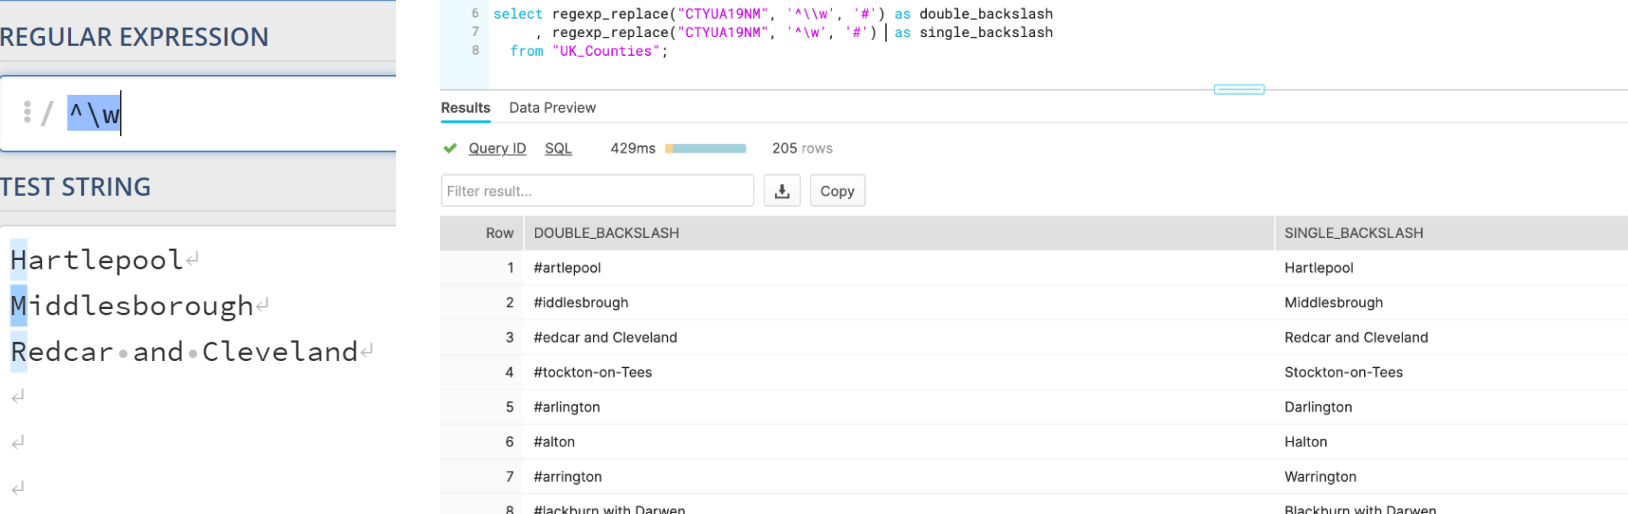1628x514 pixels.
Task: Click the green query success checkmark
Action: click(450, 148)
